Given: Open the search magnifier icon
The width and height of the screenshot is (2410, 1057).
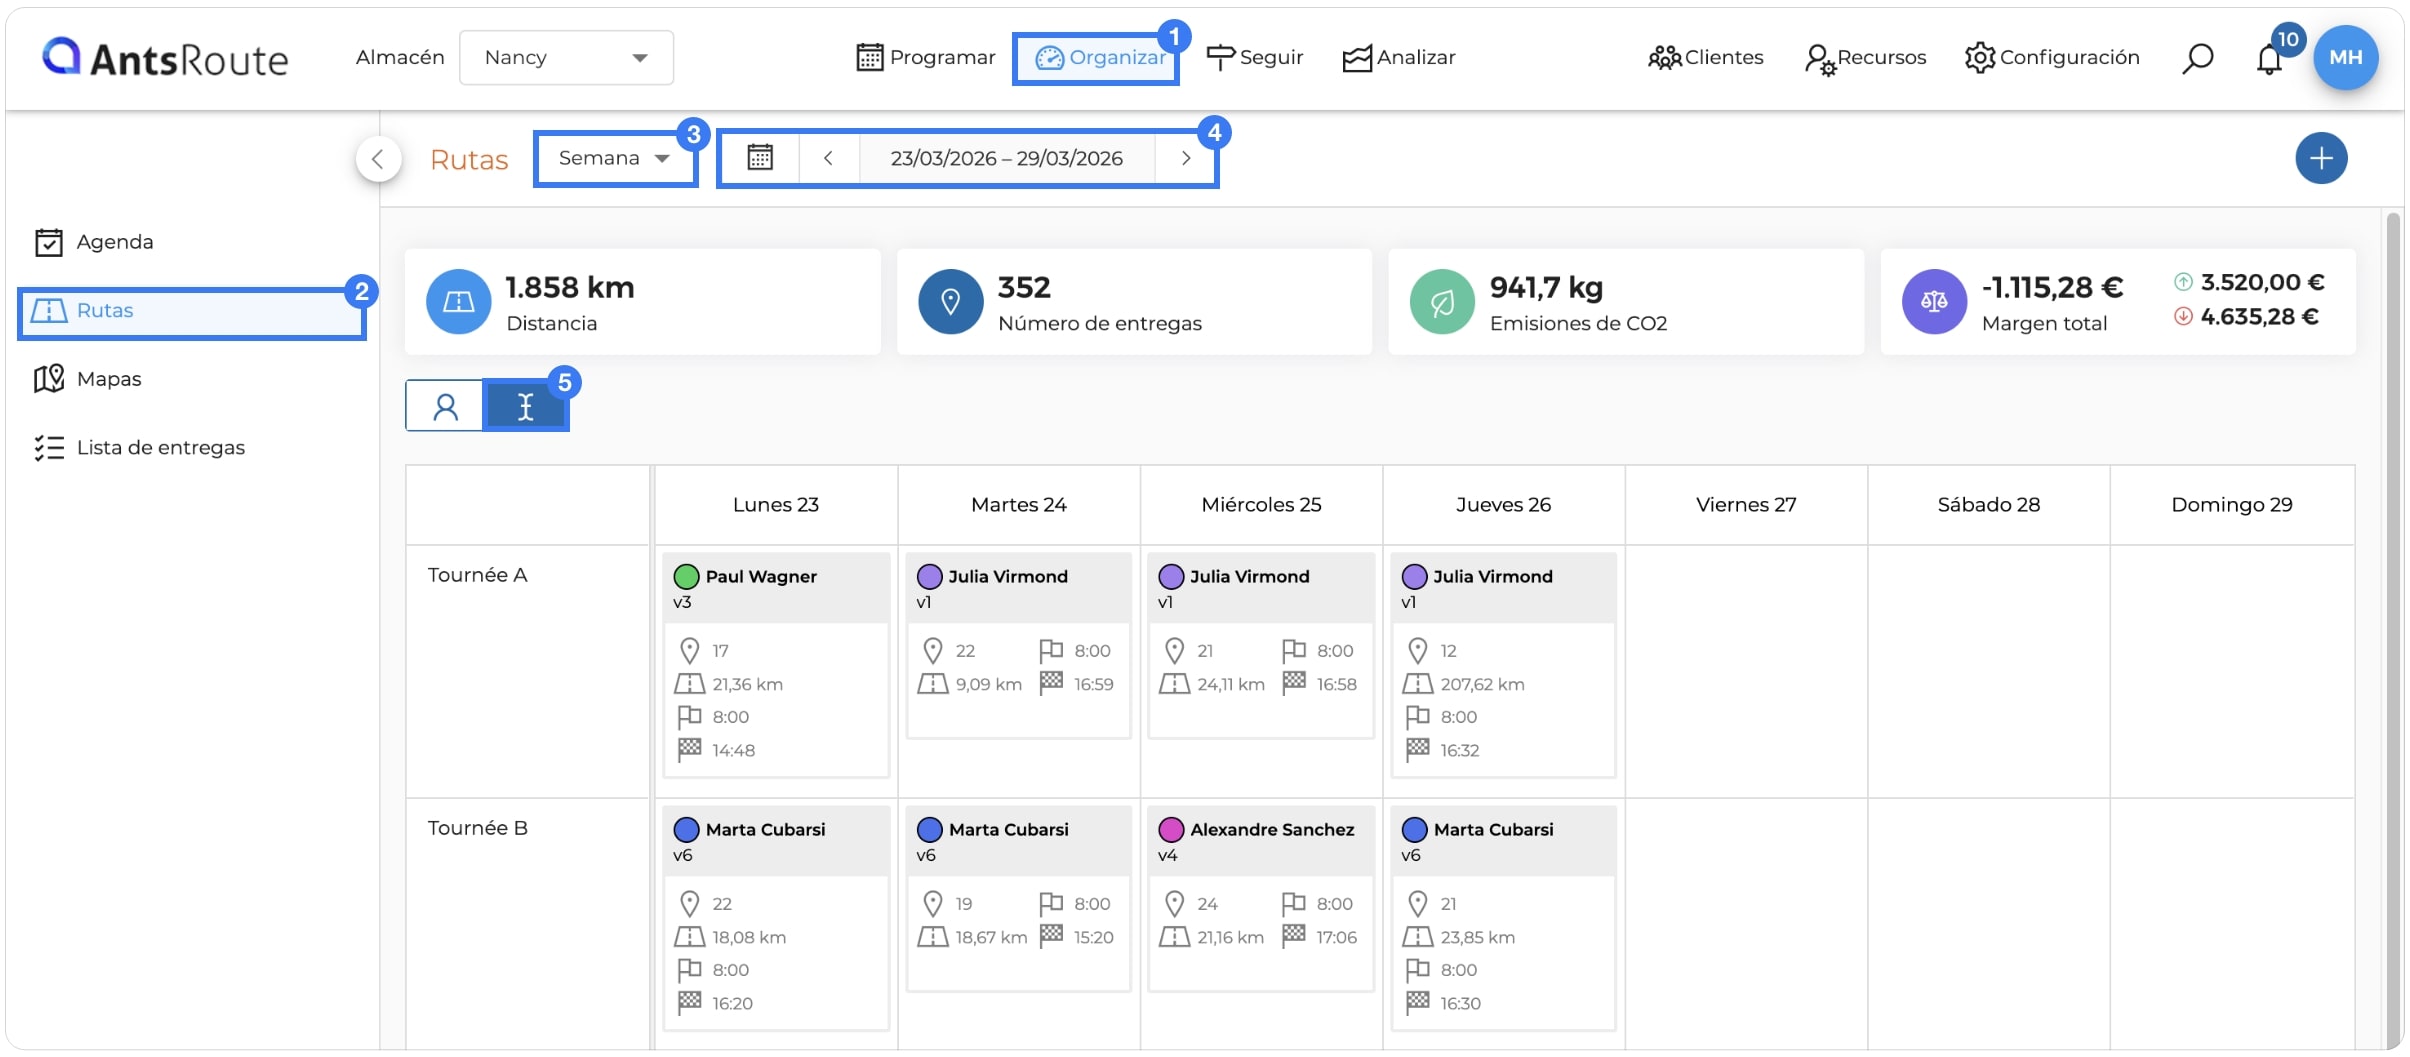Looking at the screenshot, I should point(2197,59).
